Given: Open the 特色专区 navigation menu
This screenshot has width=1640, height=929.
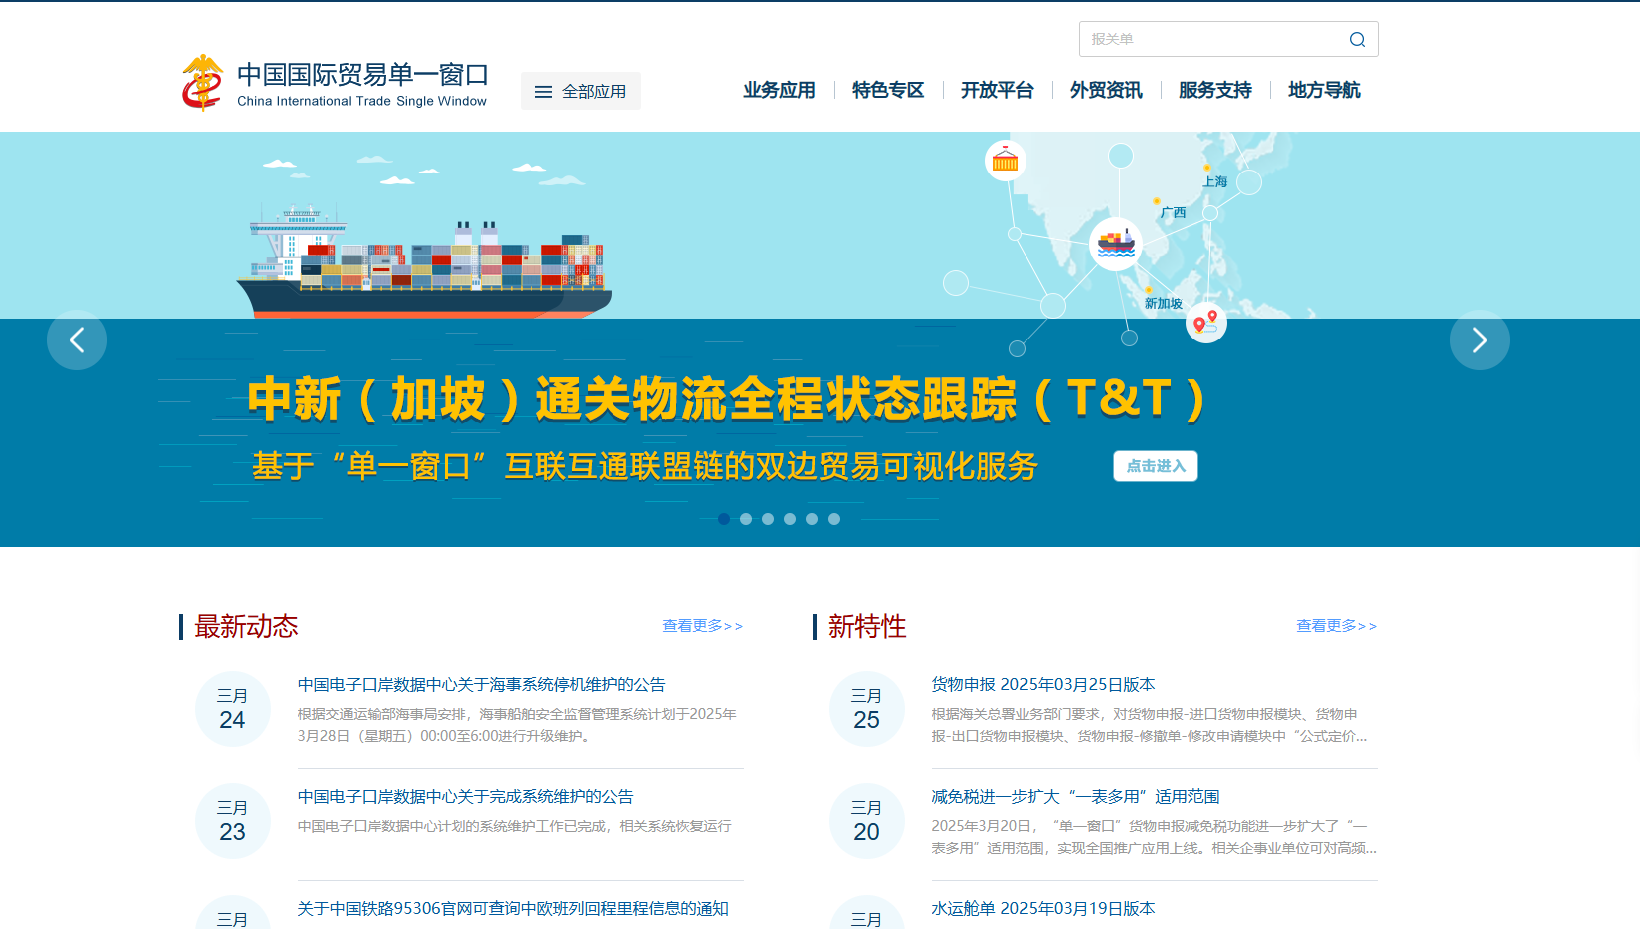Looking at the screenshot, I should (888, 90).
